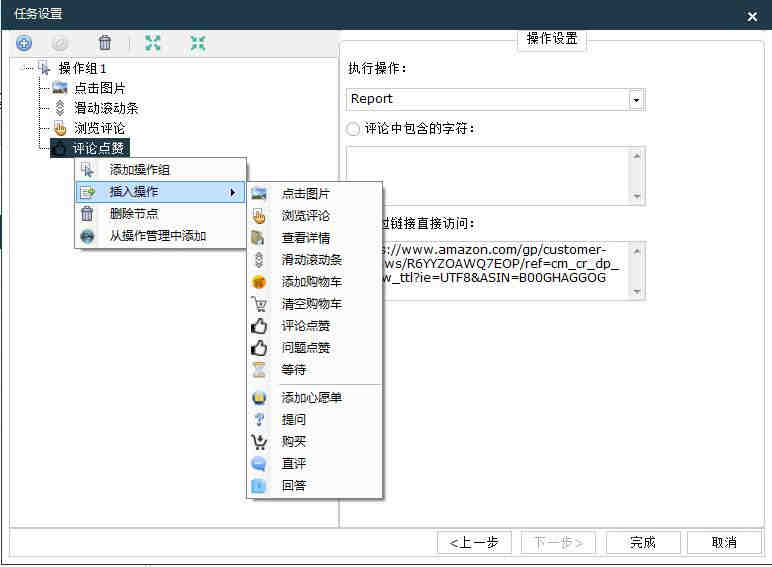Click the 购买 cart icon in submenu
Image resolution: width=772 pixels, height=567 pixels.
(259, 441)
